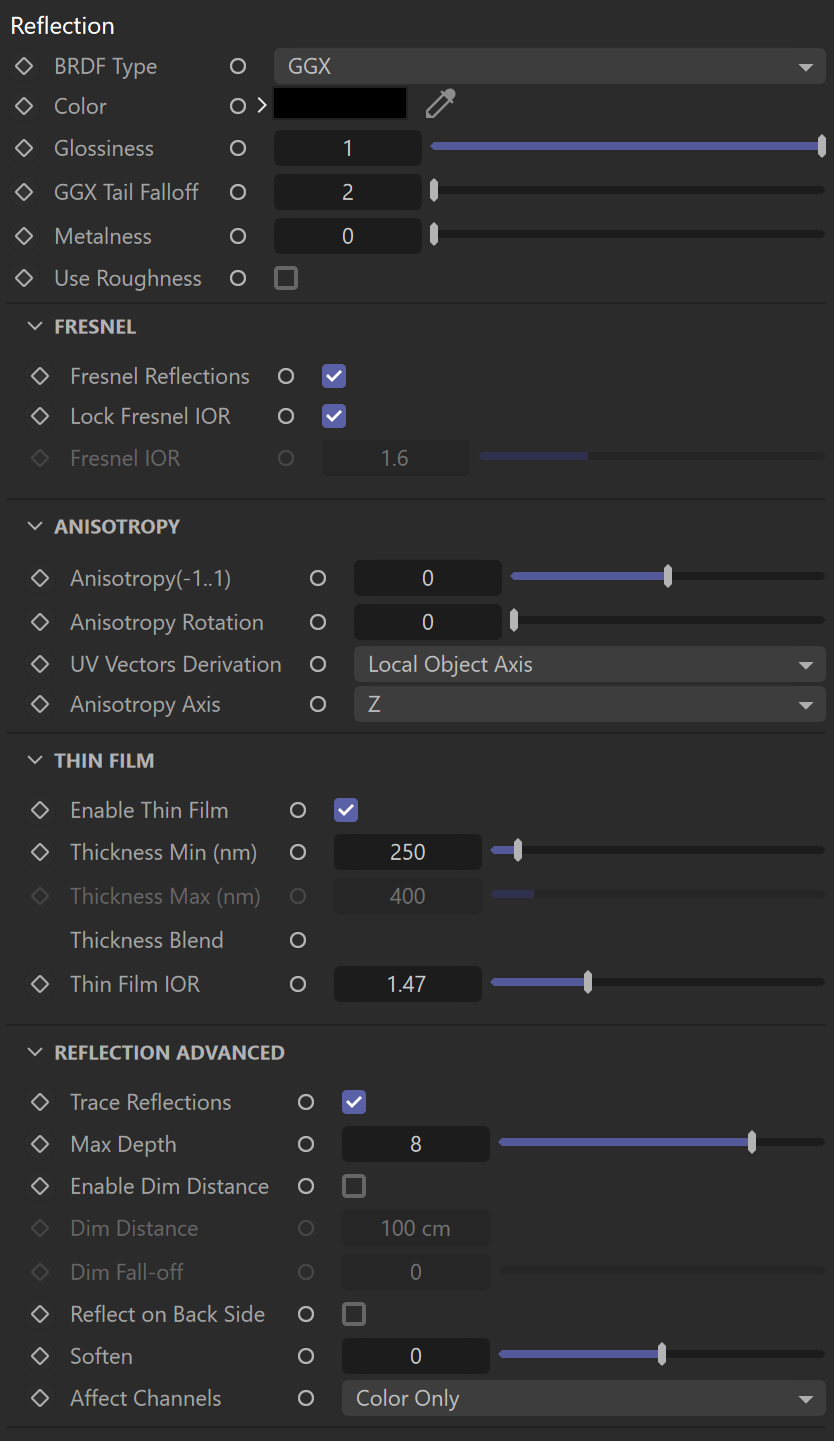Turn on Reflect on Back Side
834x1441 pixels.
(354, 1314)
